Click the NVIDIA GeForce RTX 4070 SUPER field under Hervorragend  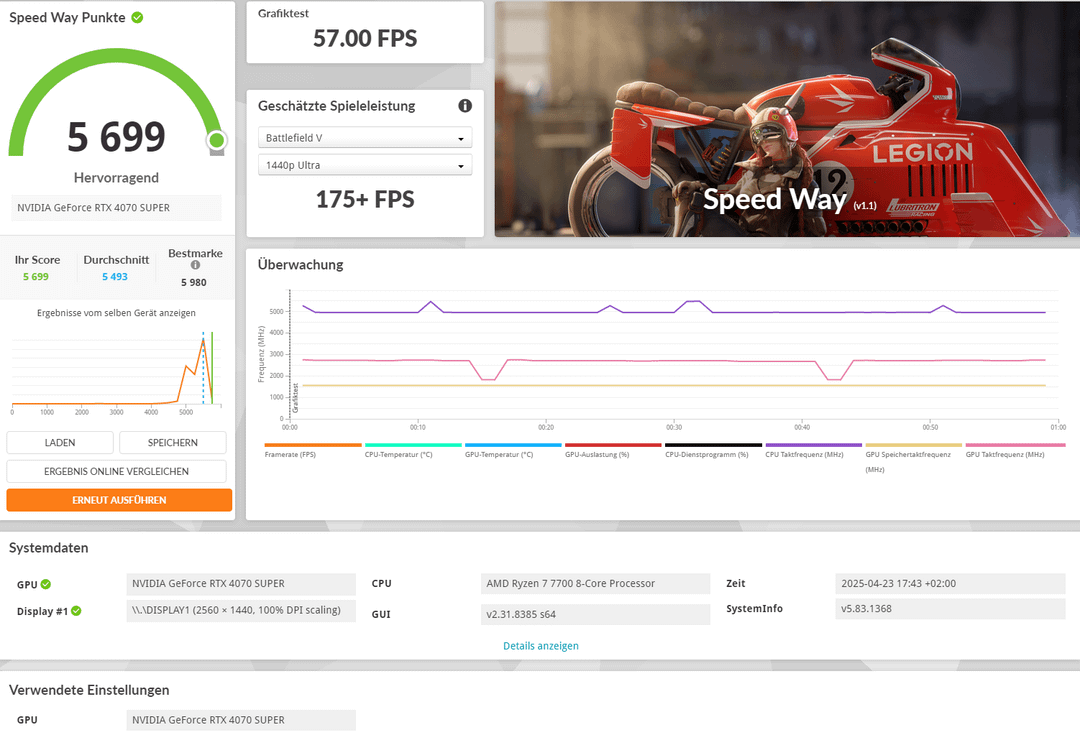tap(116, 207)
